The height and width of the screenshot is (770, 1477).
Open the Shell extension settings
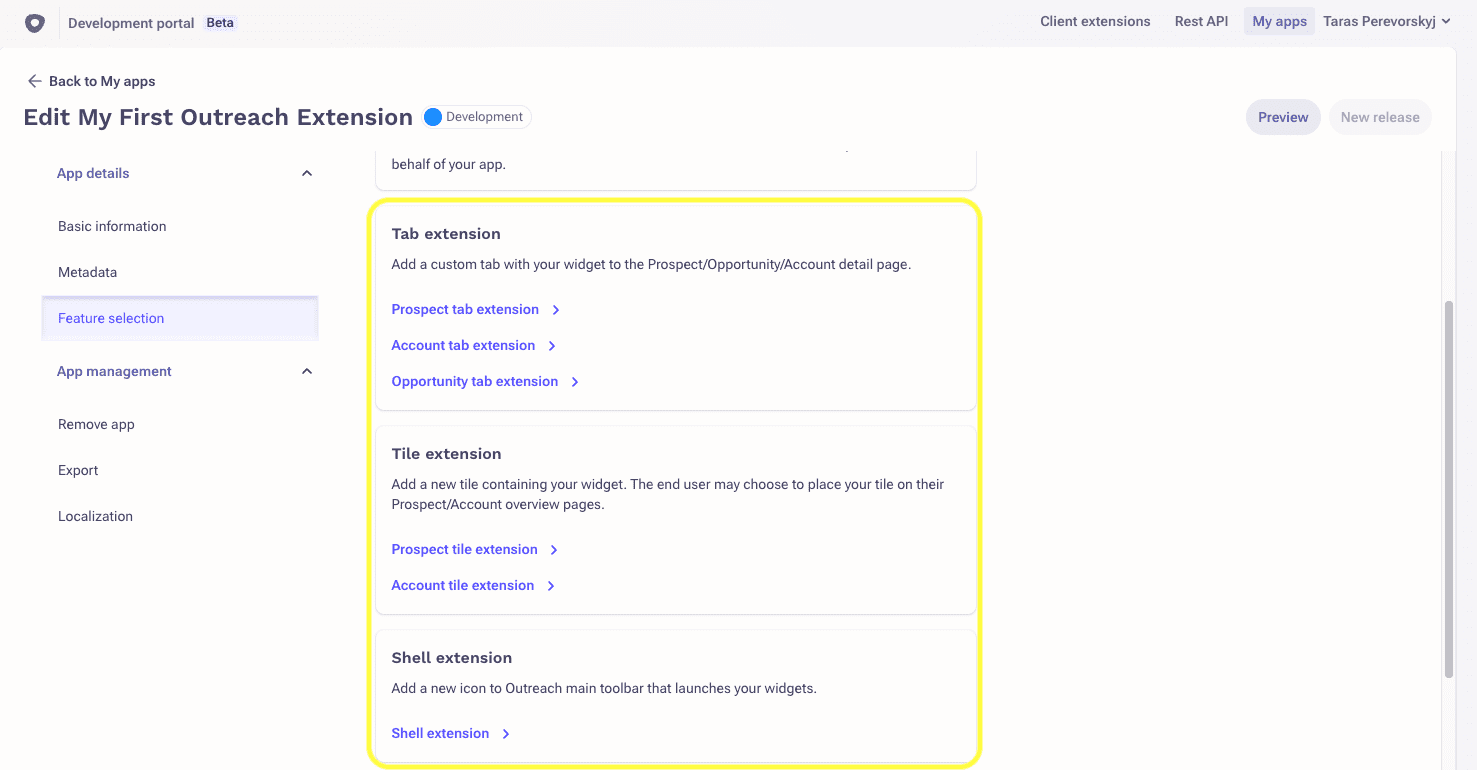440,733
